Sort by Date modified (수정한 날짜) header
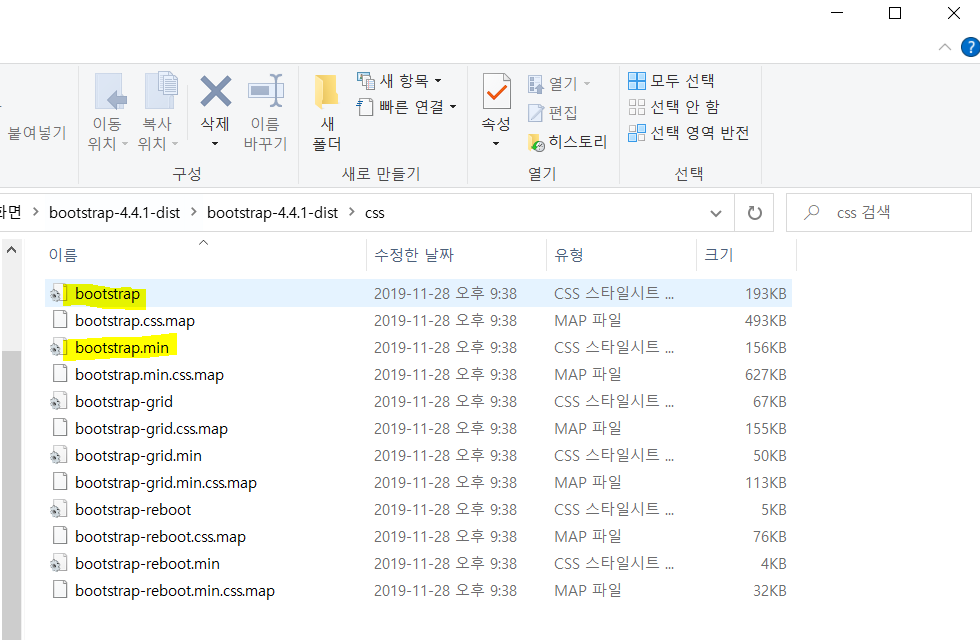This screenshot has width=980, height=640. coord(456,255)
